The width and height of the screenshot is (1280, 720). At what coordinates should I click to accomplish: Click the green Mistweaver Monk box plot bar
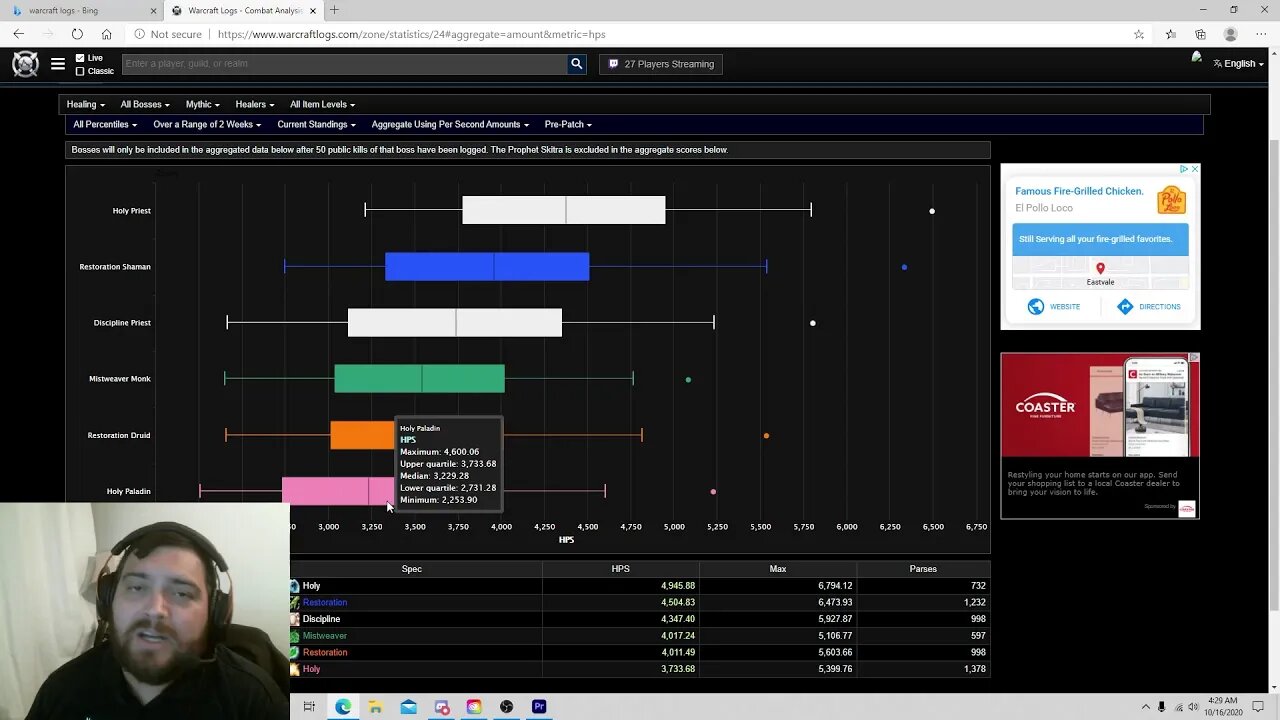coord(419,379)
